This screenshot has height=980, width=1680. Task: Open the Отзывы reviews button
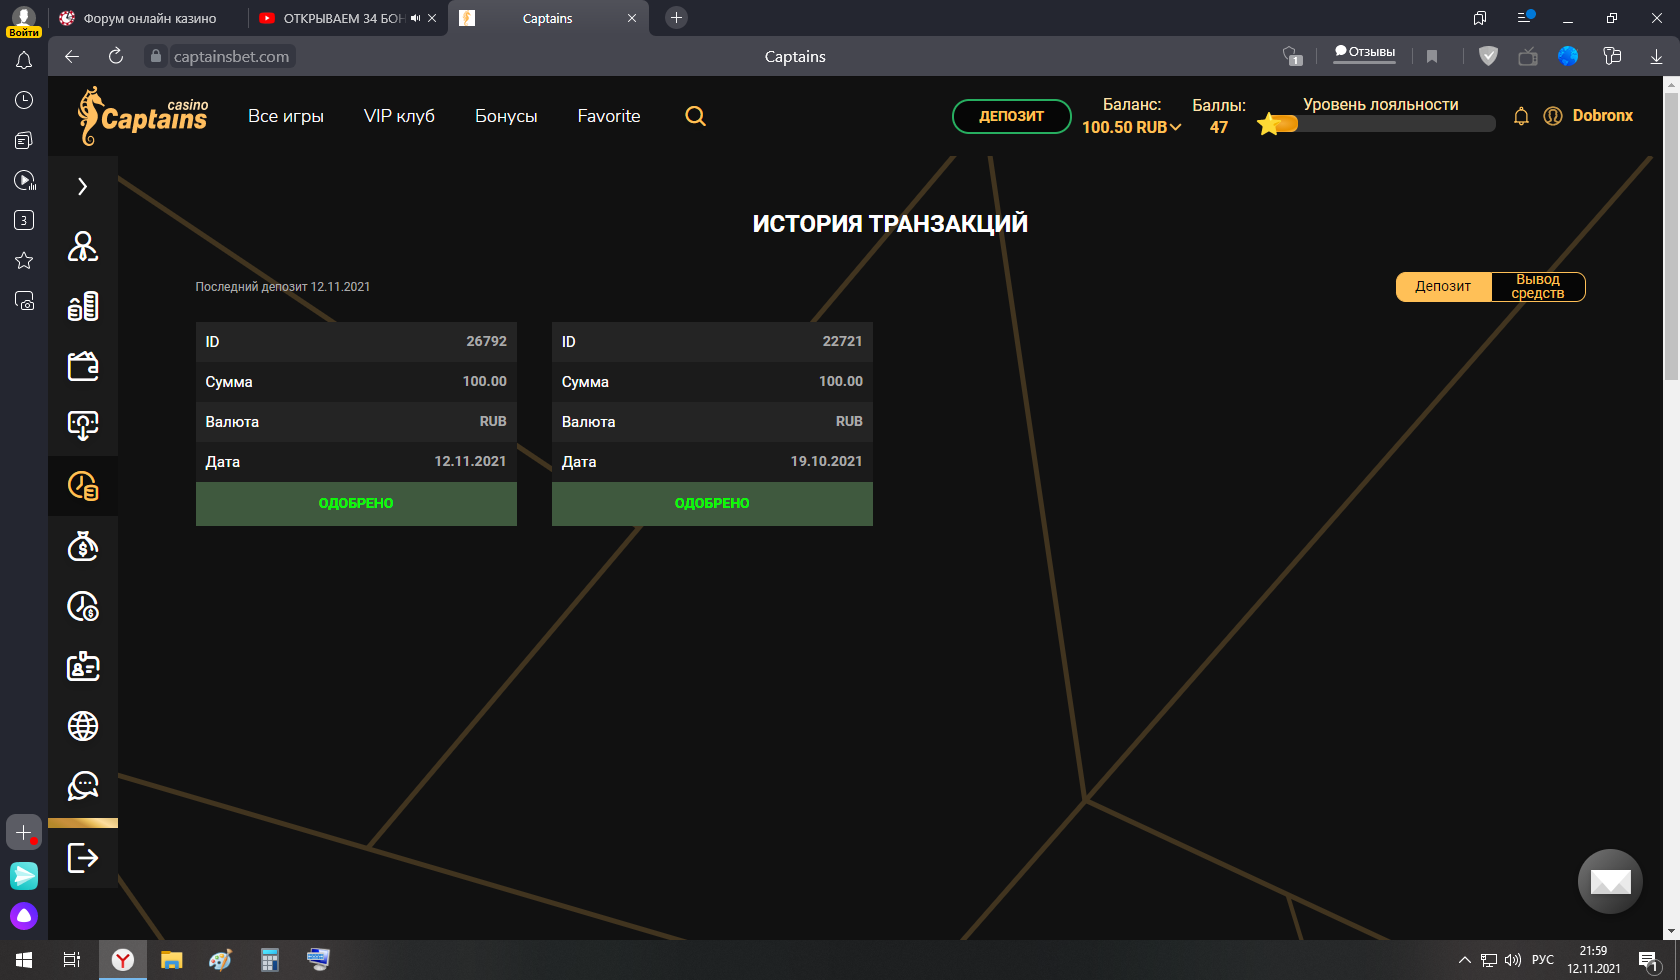(x=1364, y=53)
